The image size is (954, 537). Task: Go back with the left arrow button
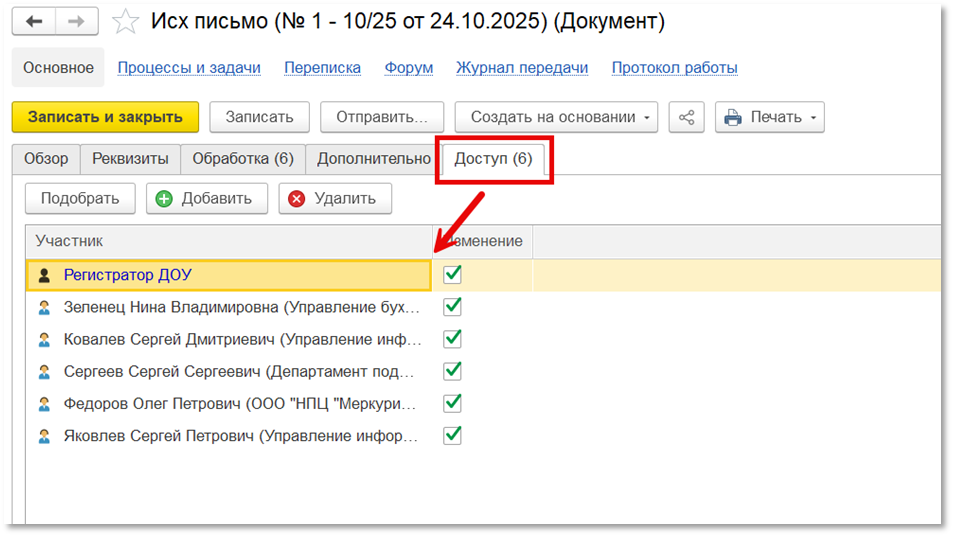[34, 22]
